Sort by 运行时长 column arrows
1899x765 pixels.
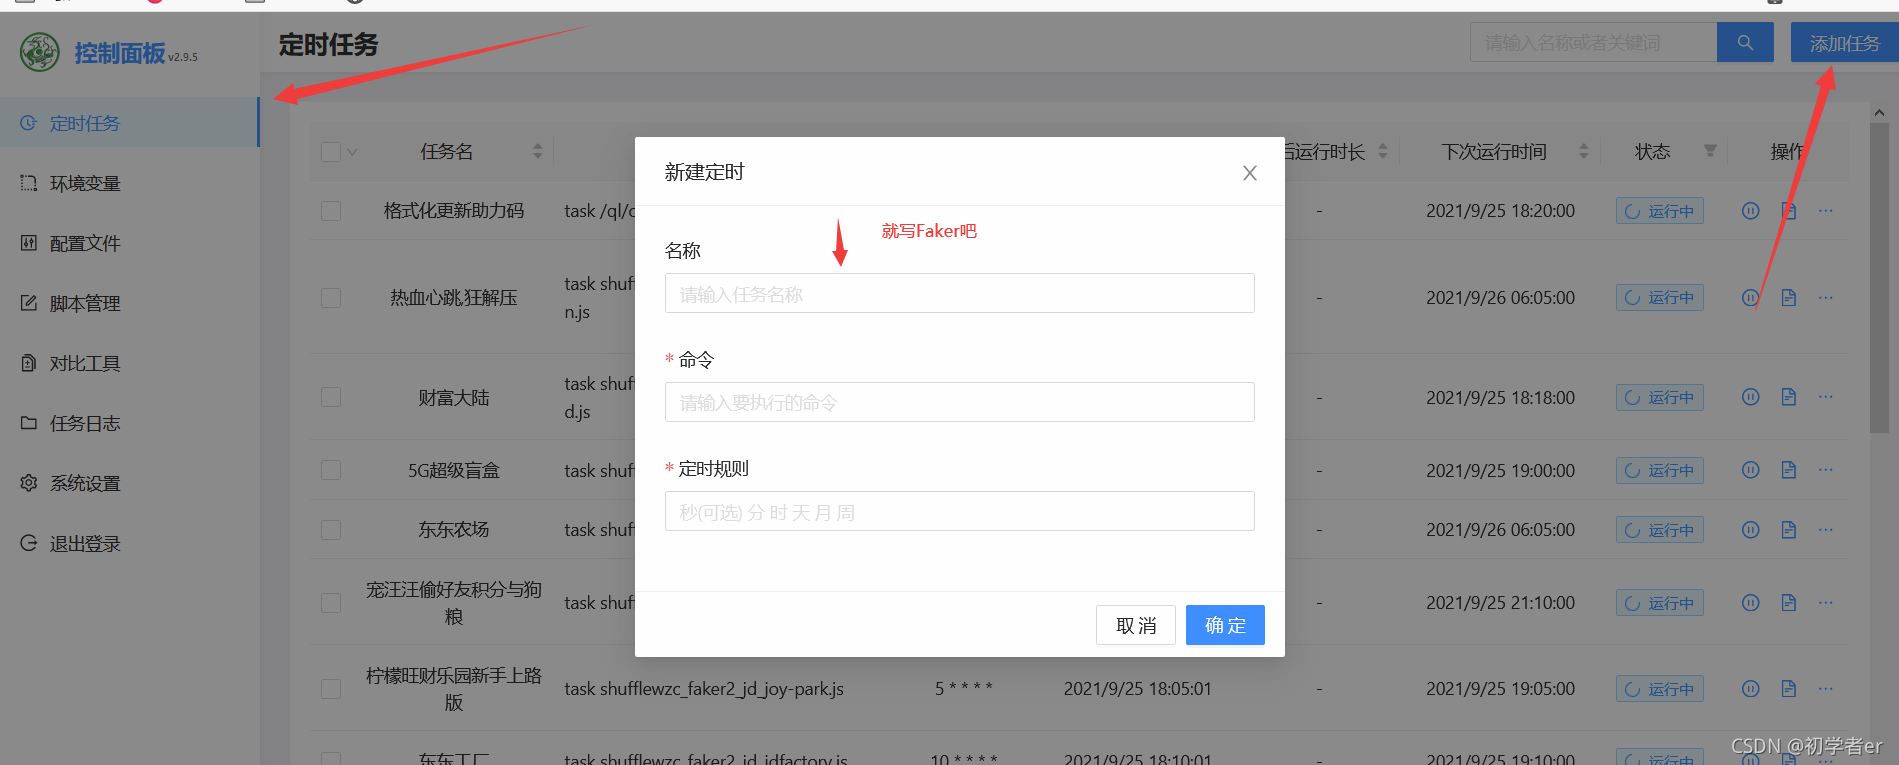1383,151
